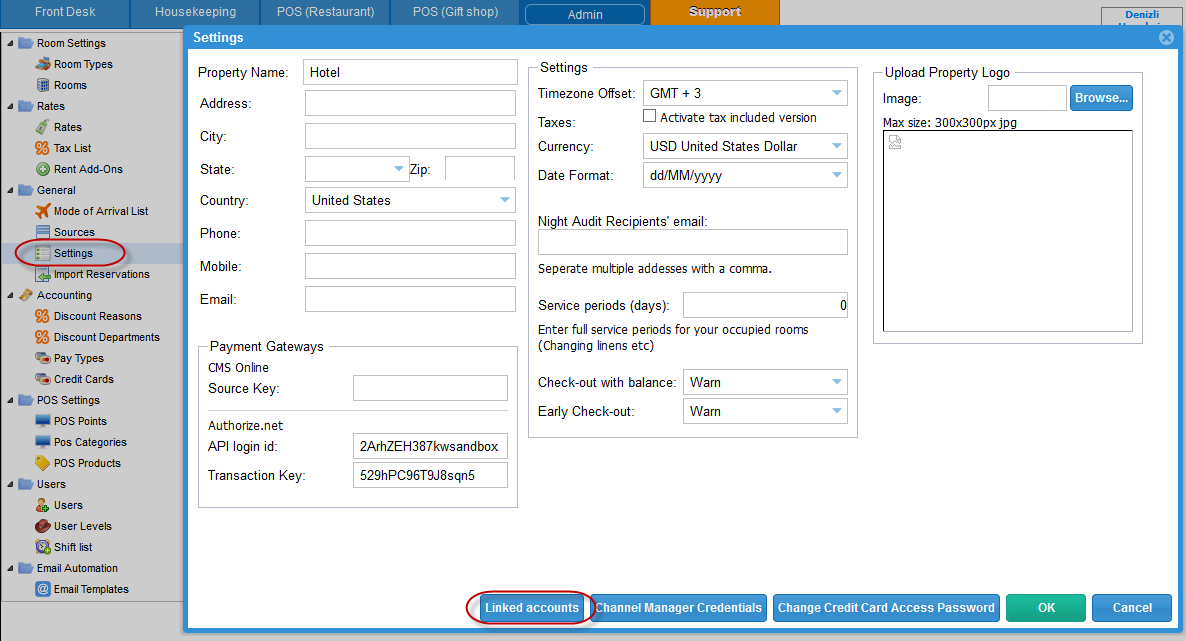Enable Activate tax included version checkbox

(x=649, y=117)
